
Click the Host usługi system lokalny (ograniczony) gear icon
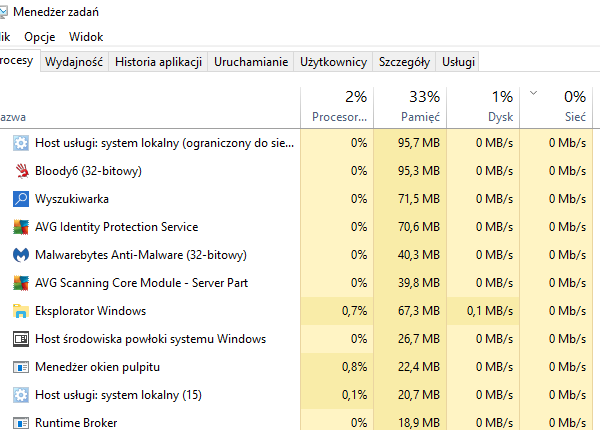pos(21,143)
